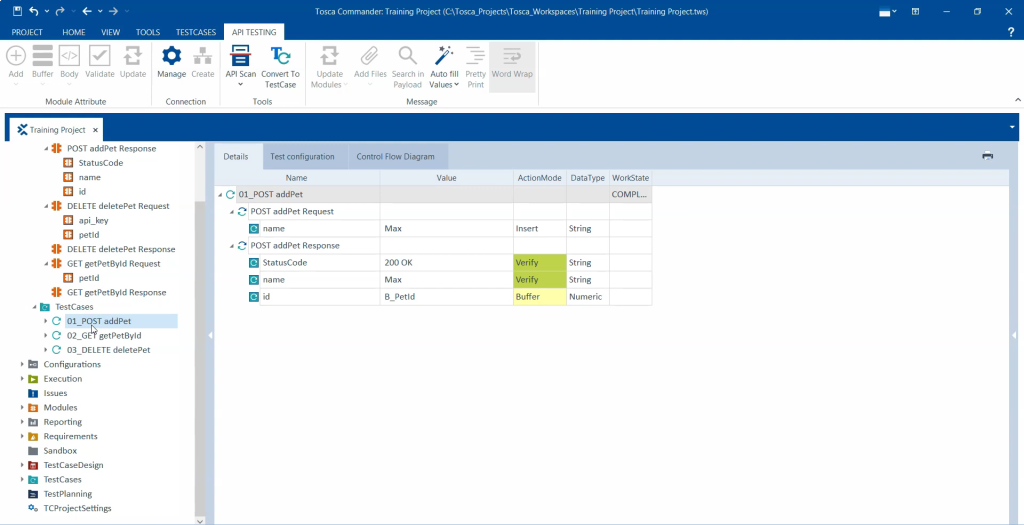Click Buffer action mode for id row
This screenshot has width=1024, height=525.
click(x=539, y=296)
